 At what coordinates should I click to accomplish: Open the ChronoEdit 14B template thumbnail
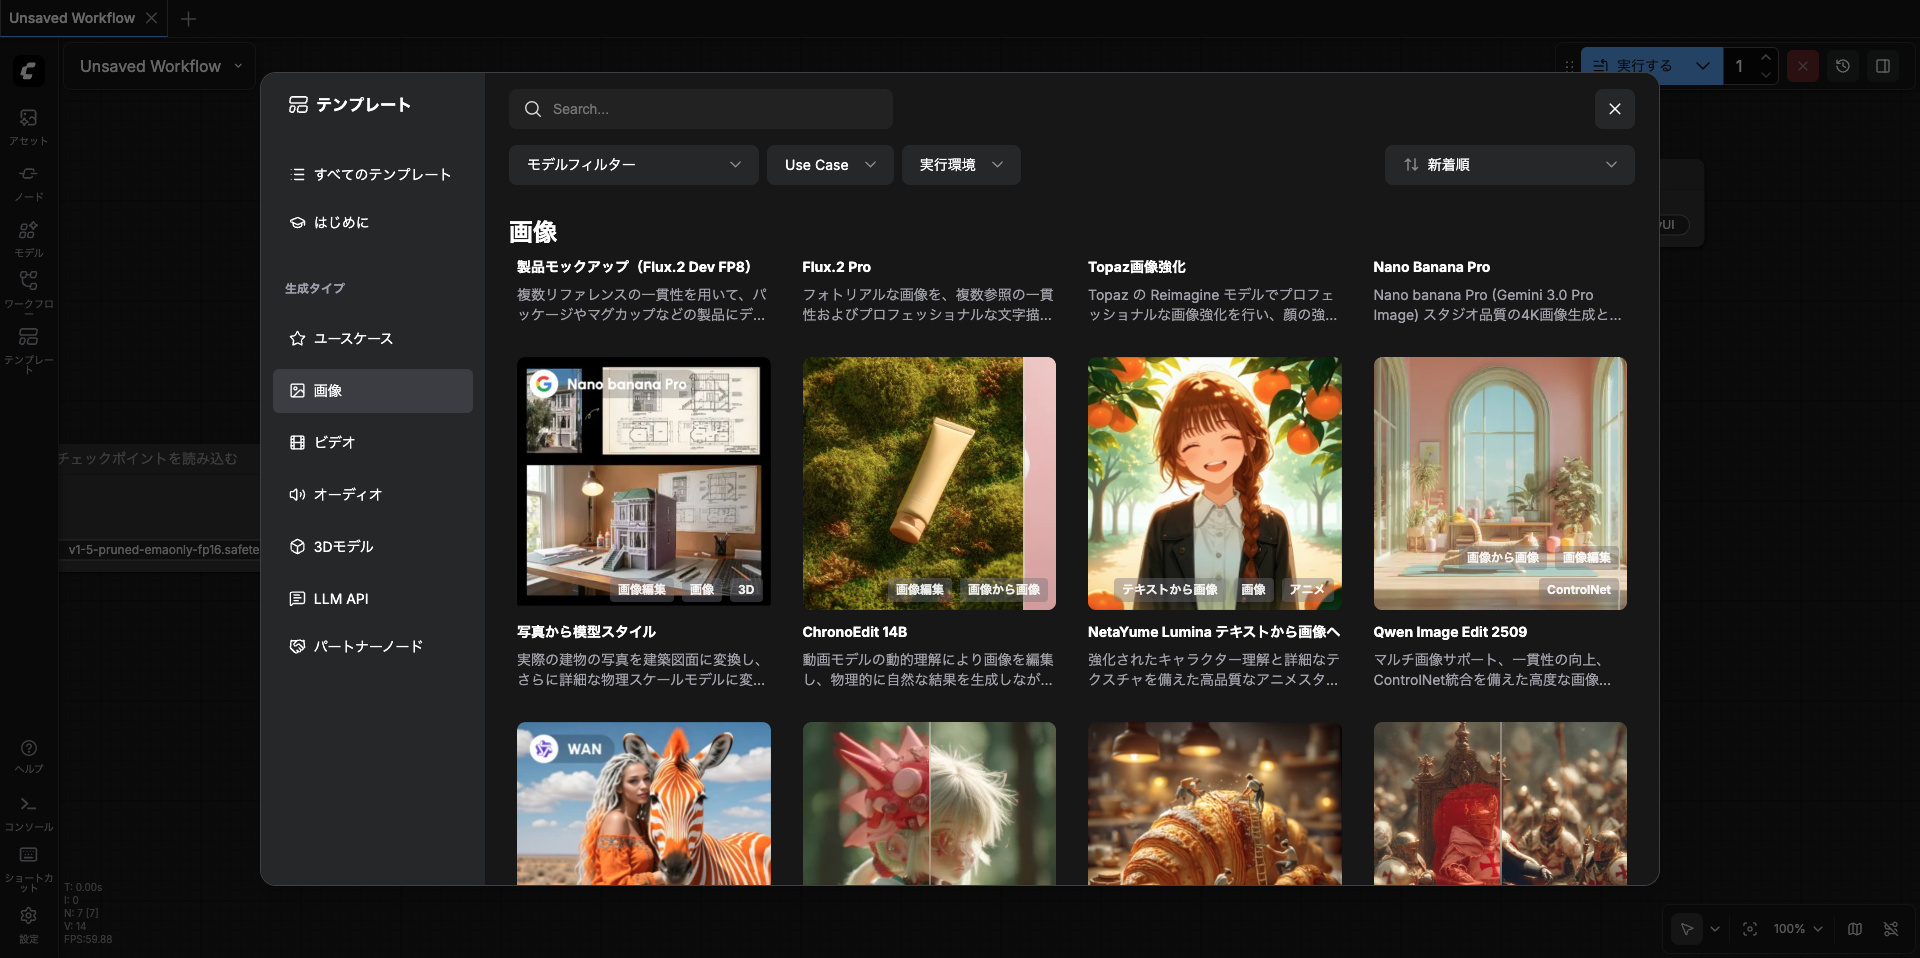[x=928, y=483]
